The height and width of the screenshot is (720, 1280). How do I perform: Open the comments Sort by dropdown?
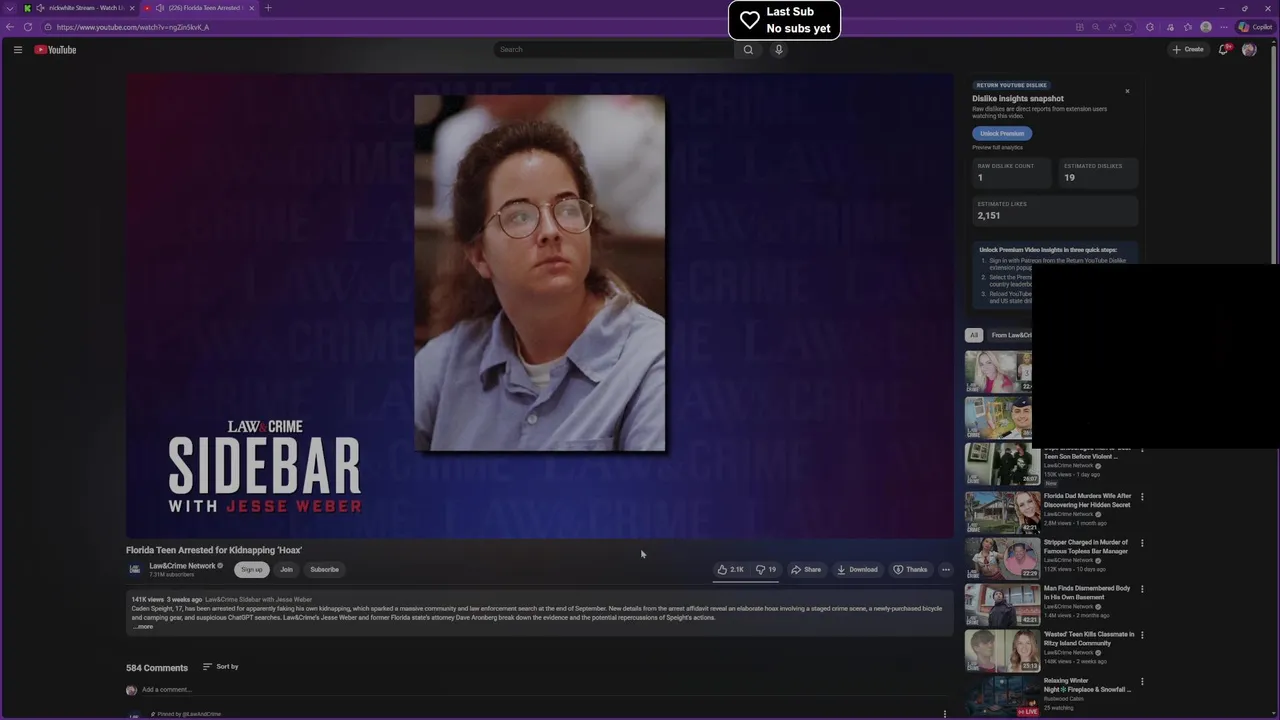pos(221,666)
